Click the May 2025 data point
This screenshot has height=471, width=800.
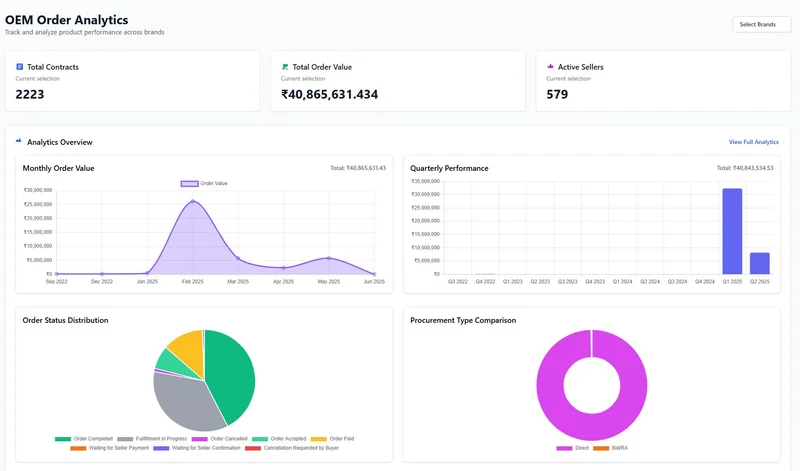point(329,258)
